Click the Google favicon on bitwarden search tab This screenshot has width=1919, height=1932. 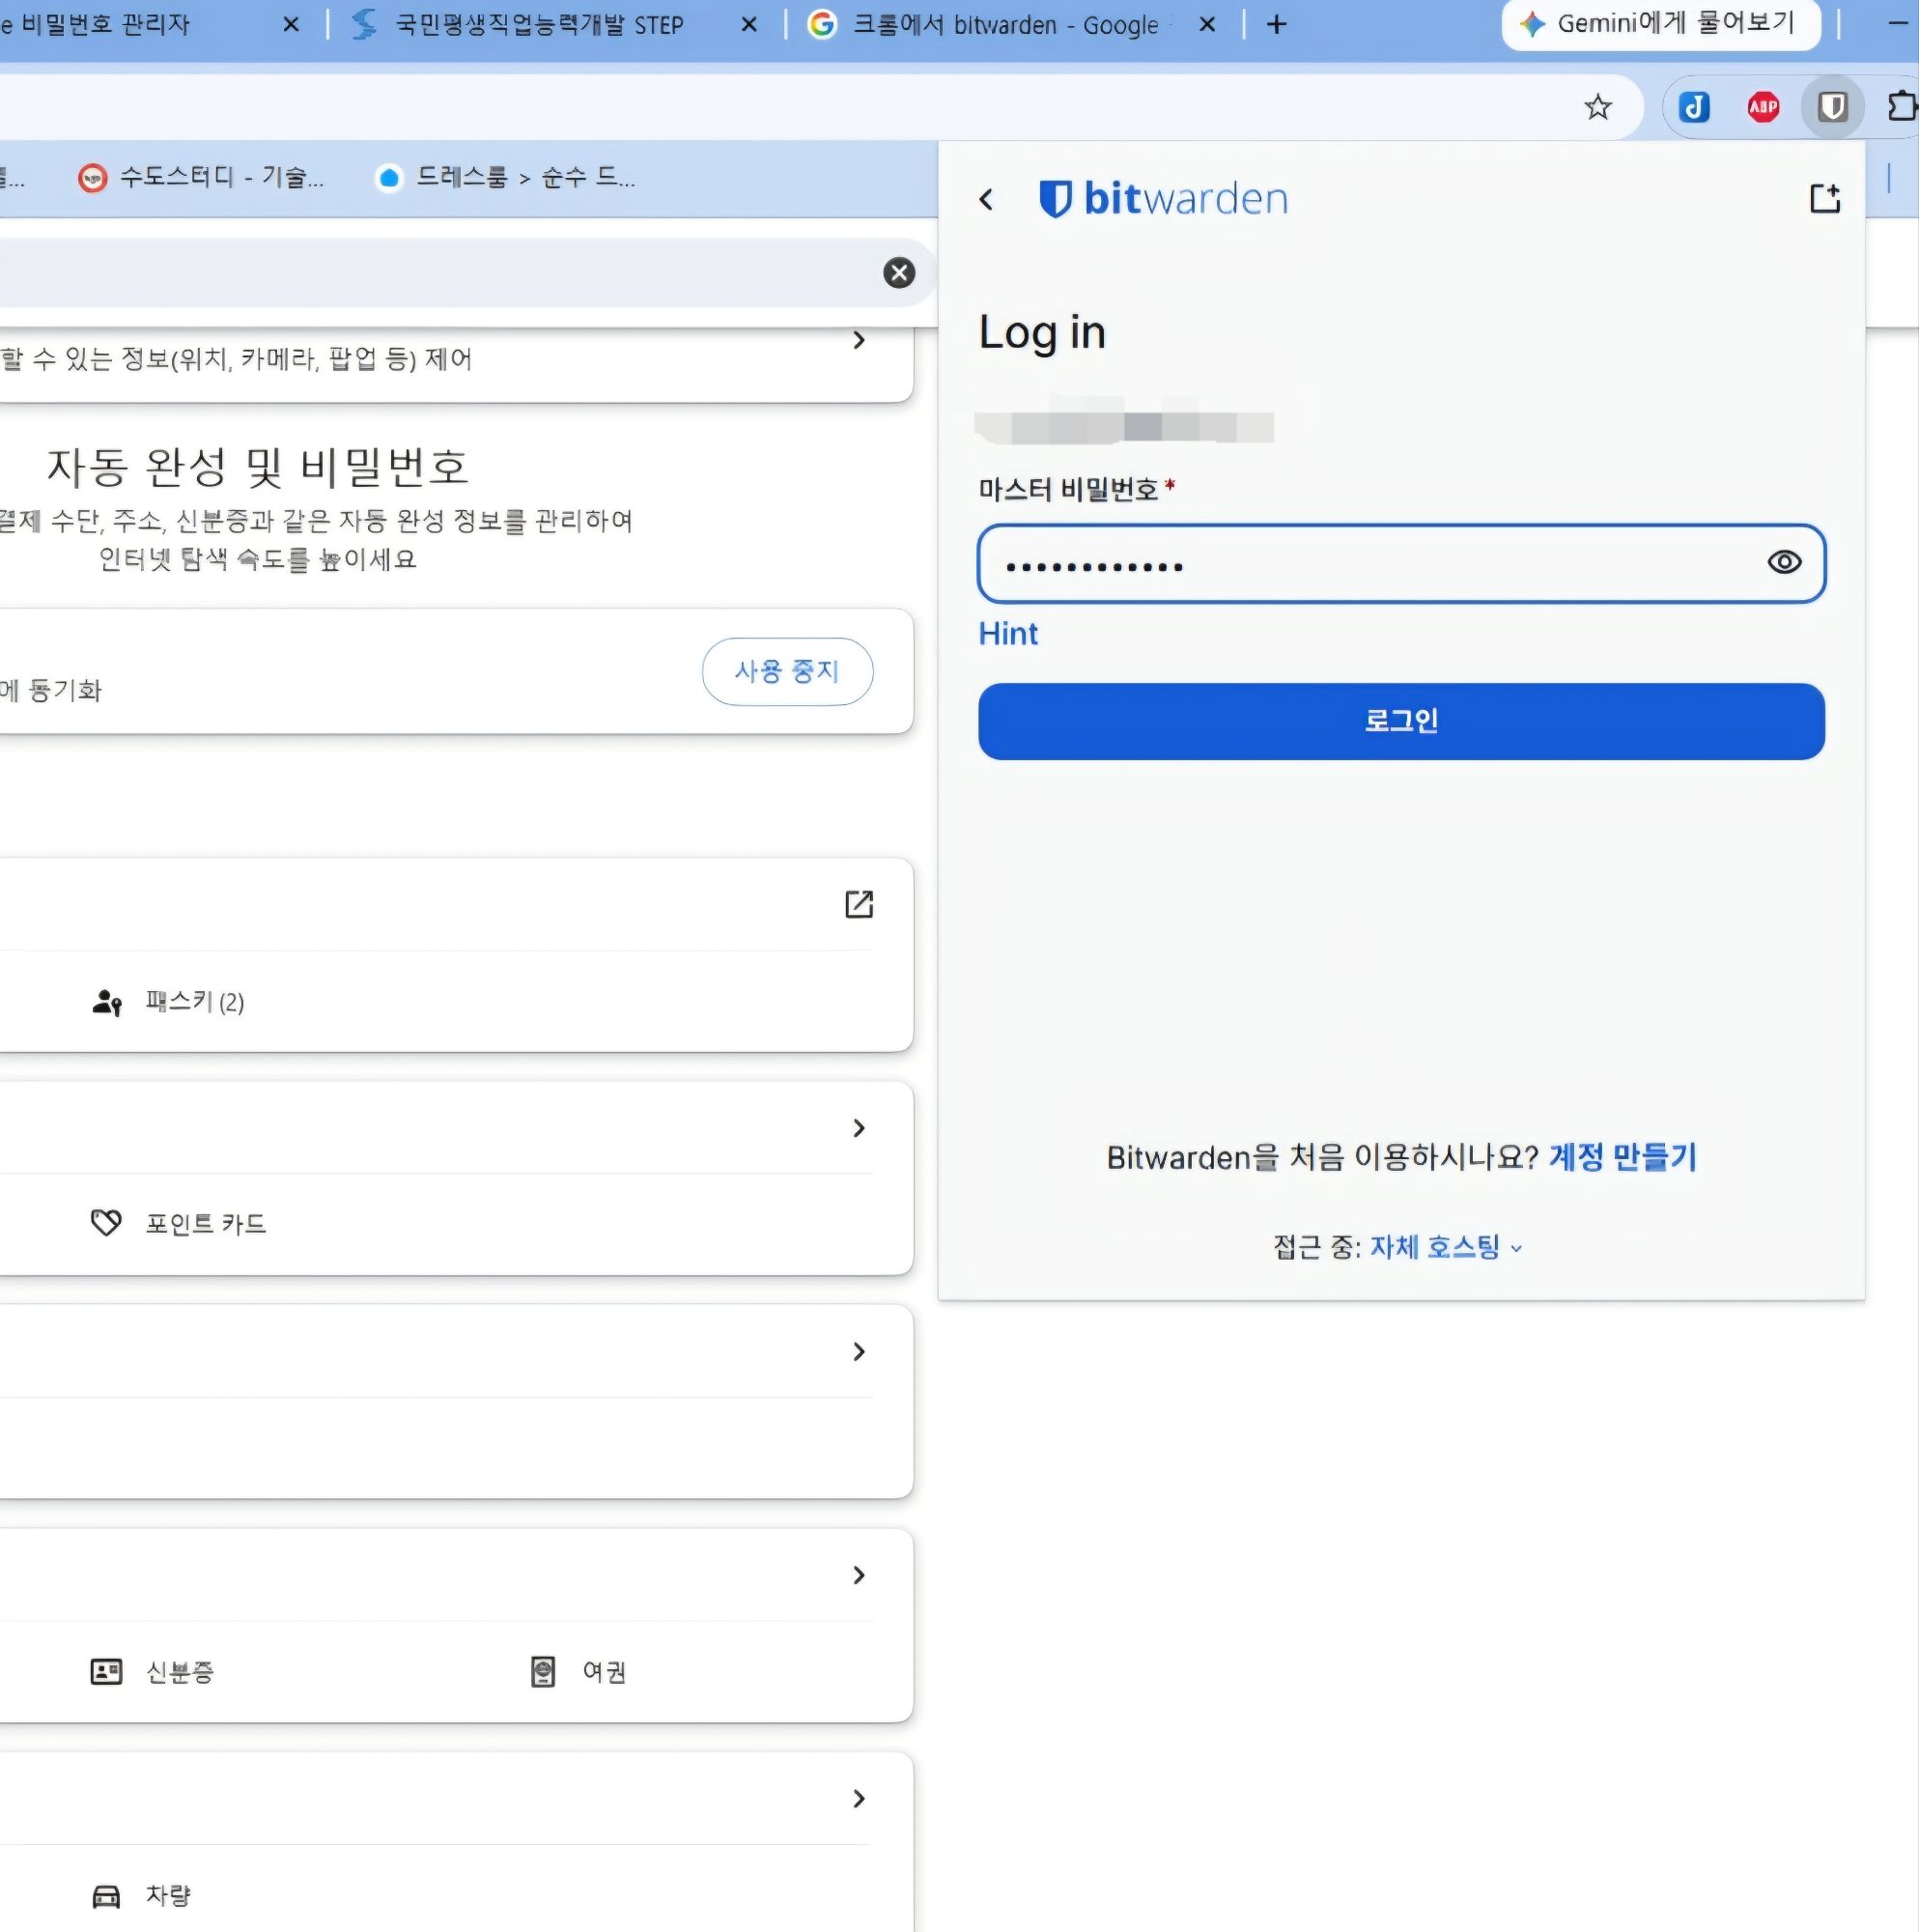tap(821, 24)
